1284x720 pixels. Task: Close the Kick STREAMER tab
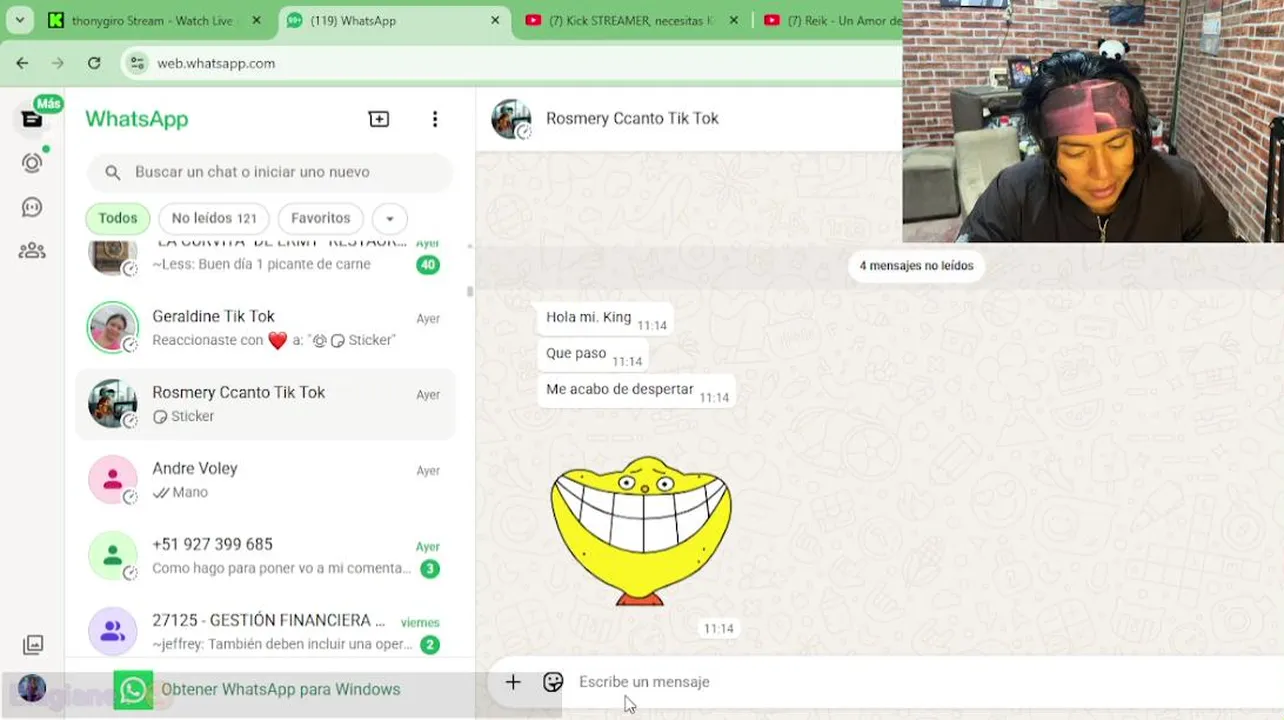pyautogui.click(x=733, y=20)
